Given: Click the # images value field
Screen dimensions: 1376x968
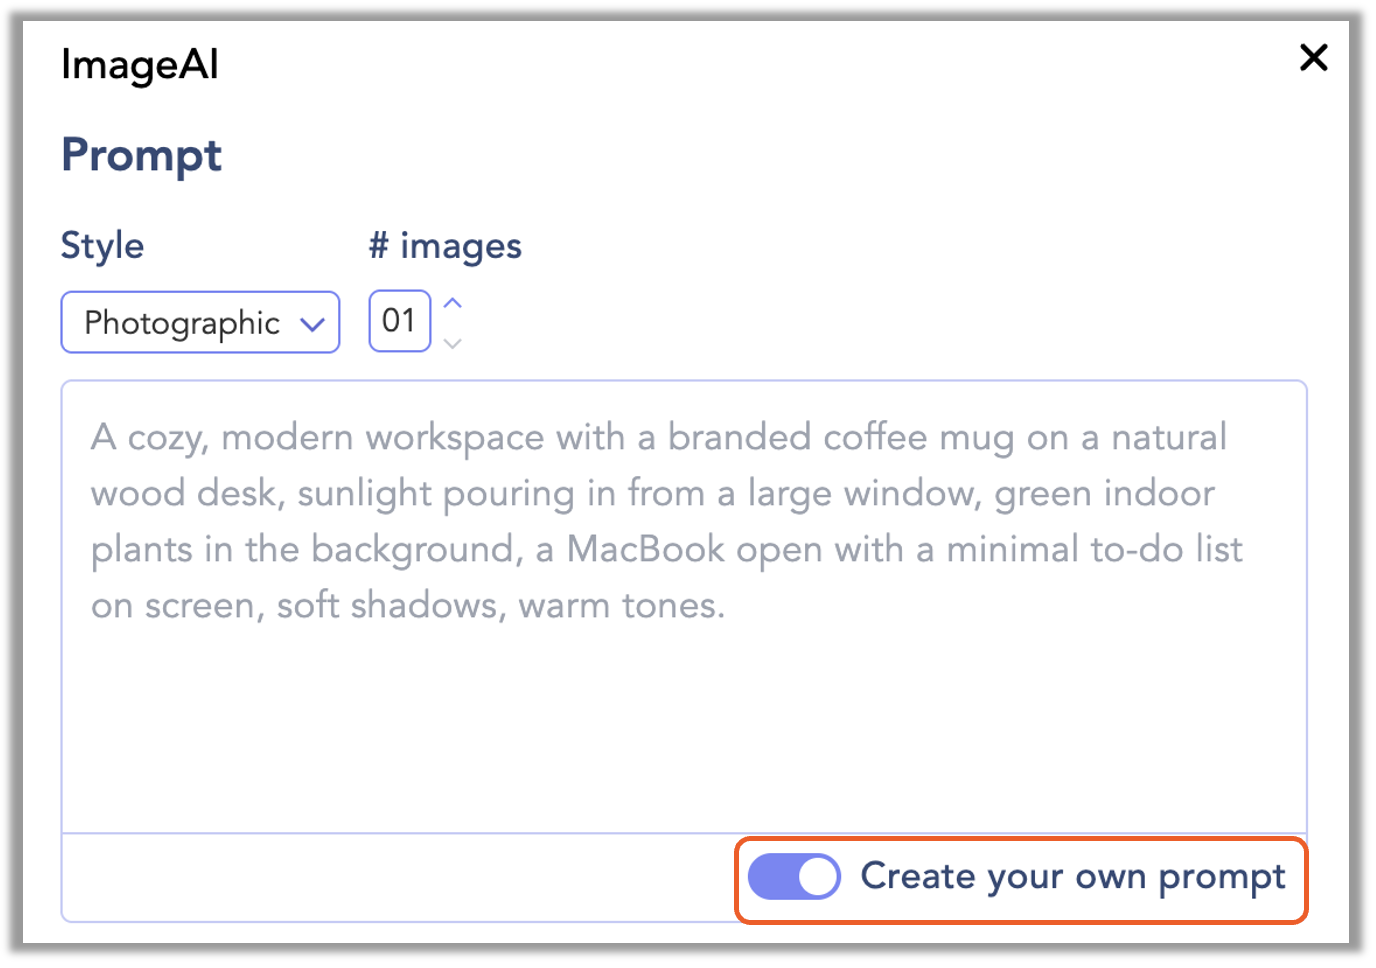Looking at the screenshot, I should click(x=399, y=321).
